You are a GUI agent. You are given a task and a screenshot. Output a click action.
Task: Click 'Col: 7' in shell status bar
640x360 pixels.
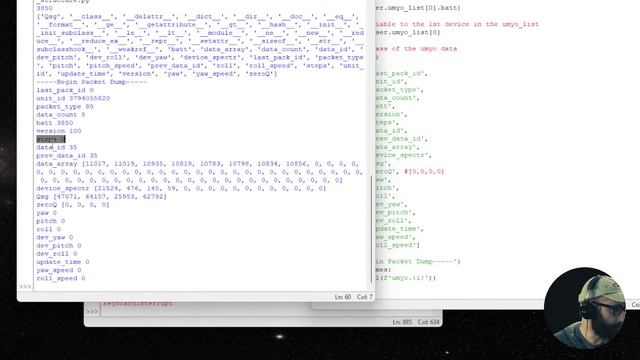[x=365, y=297]
